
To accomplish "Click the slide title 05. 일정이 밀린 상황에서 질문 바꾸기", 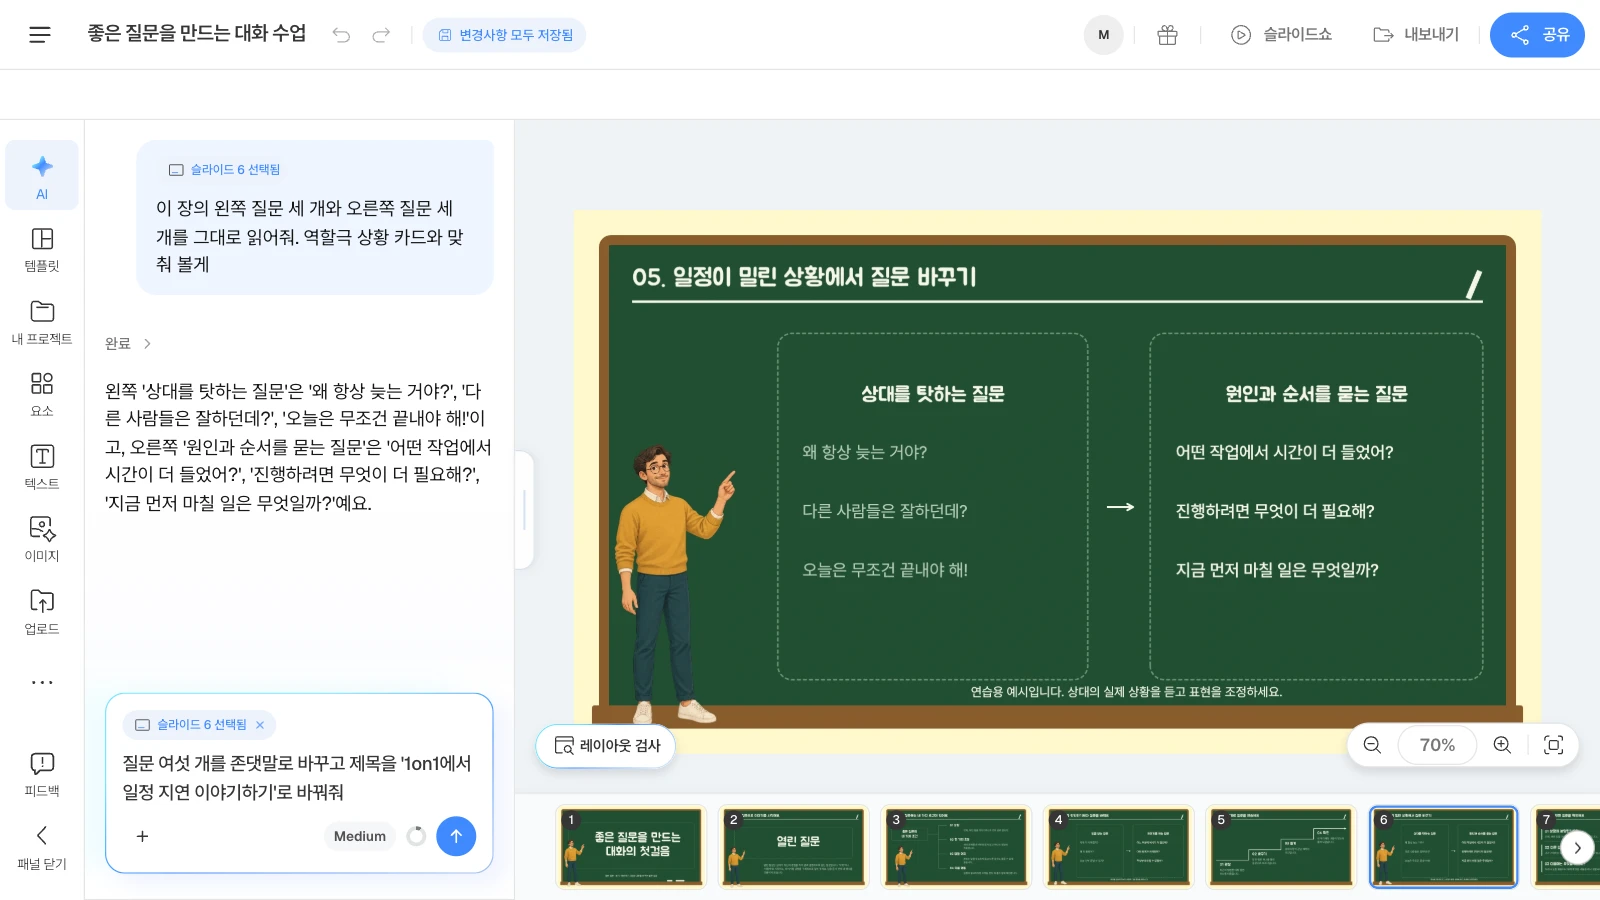I will point(804,277).
